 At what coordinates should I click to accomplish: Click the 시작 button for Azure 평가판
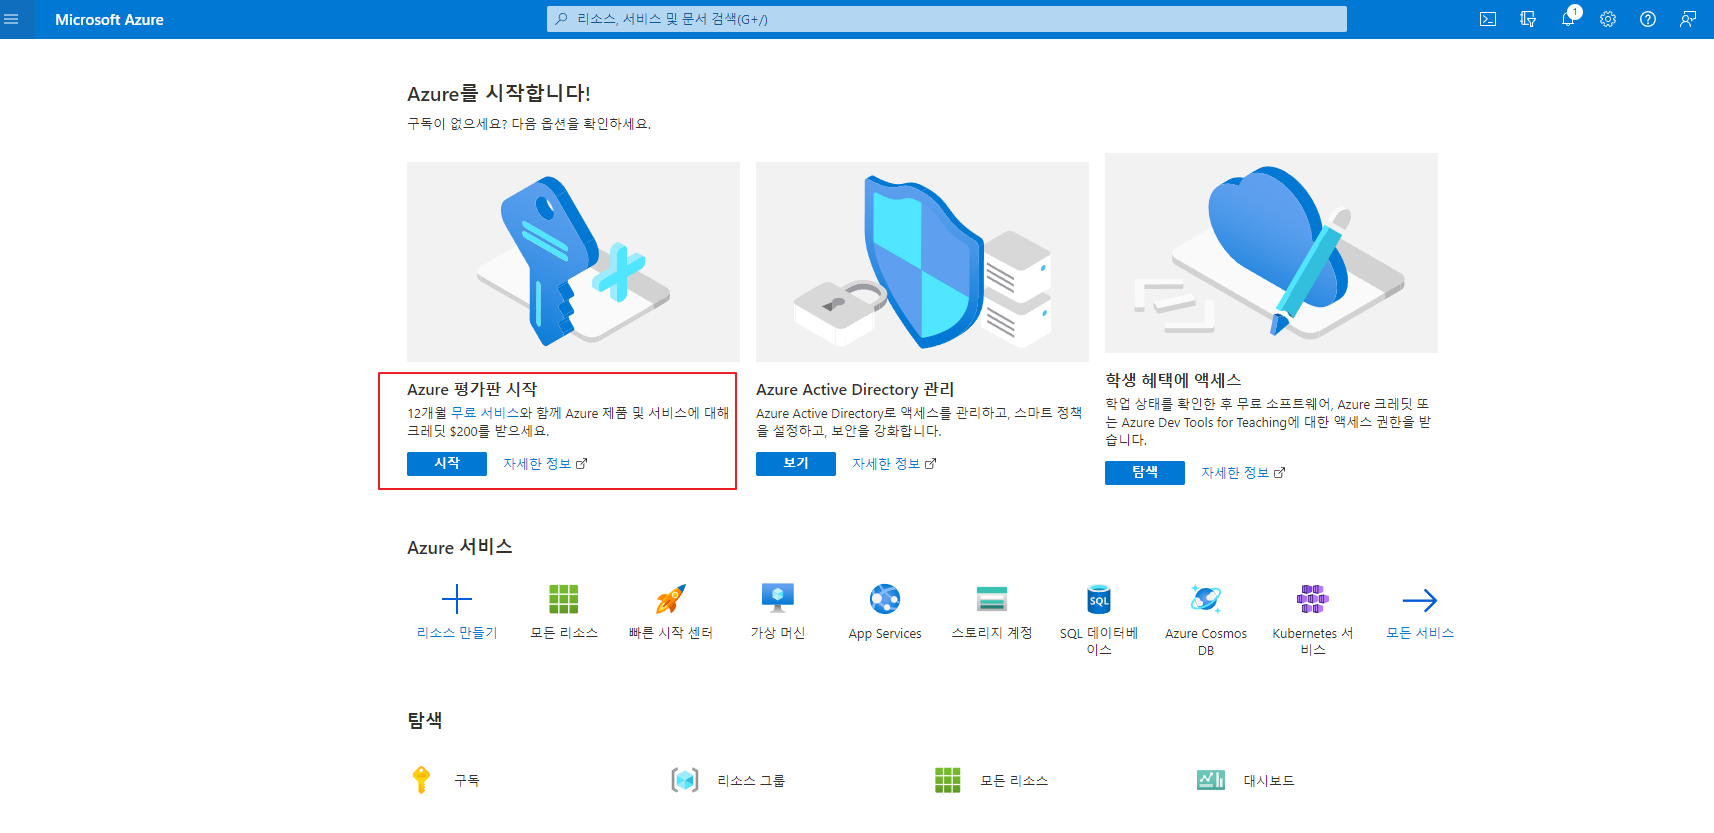click(447, 464)
